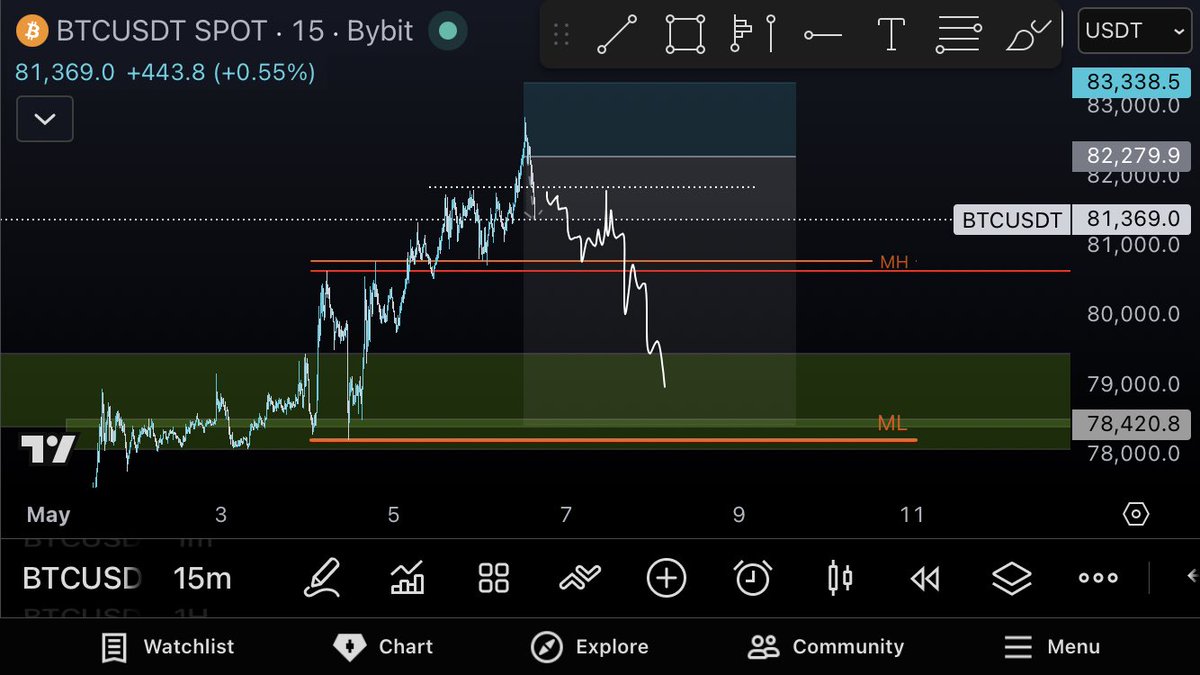The height and width of the screenshot is (675, 1200).
Task: Open chart settings hexagon icon
Action: (x=1136, y=514)
